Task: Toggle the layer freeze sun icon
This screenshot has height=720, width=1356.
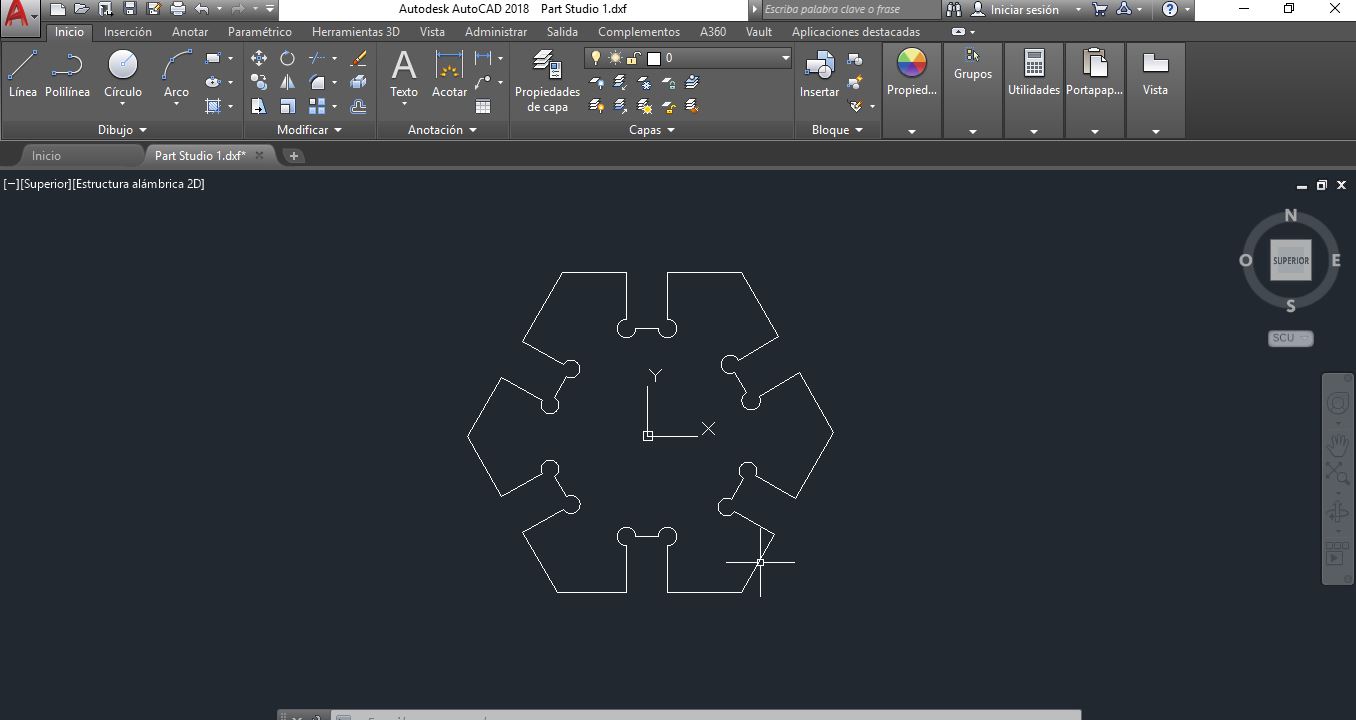Action: point(615,58)
